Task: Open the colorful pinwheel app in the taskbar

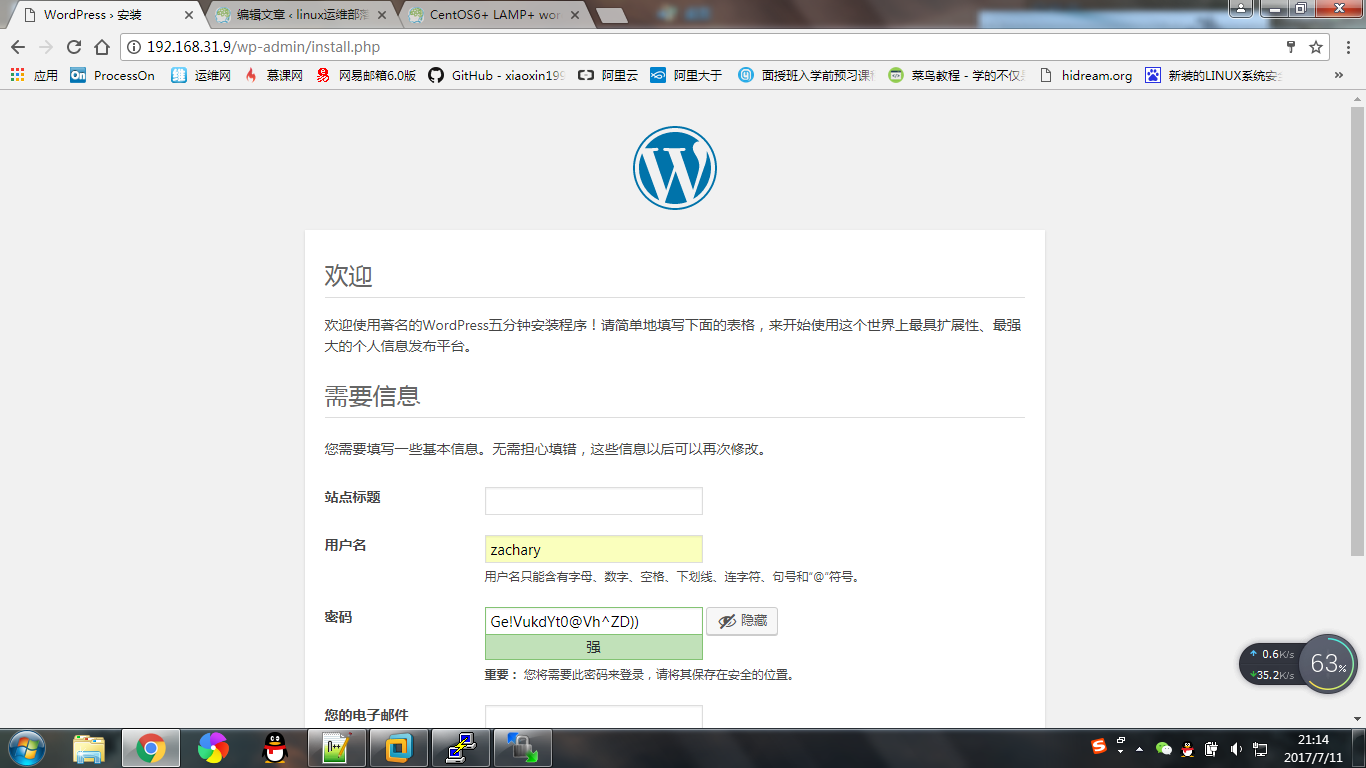Action: 213,748
